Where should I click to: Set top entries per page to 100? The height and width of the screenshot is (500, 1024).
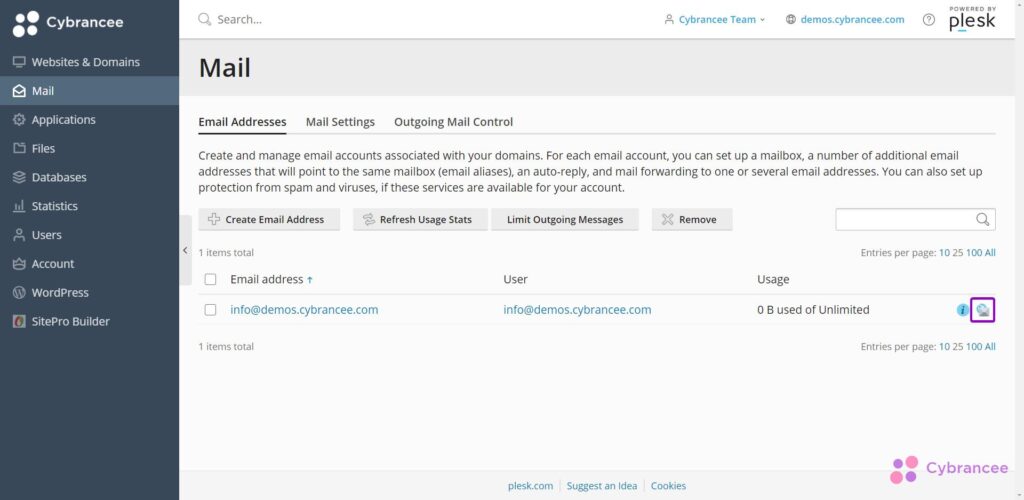coord(973,253)
